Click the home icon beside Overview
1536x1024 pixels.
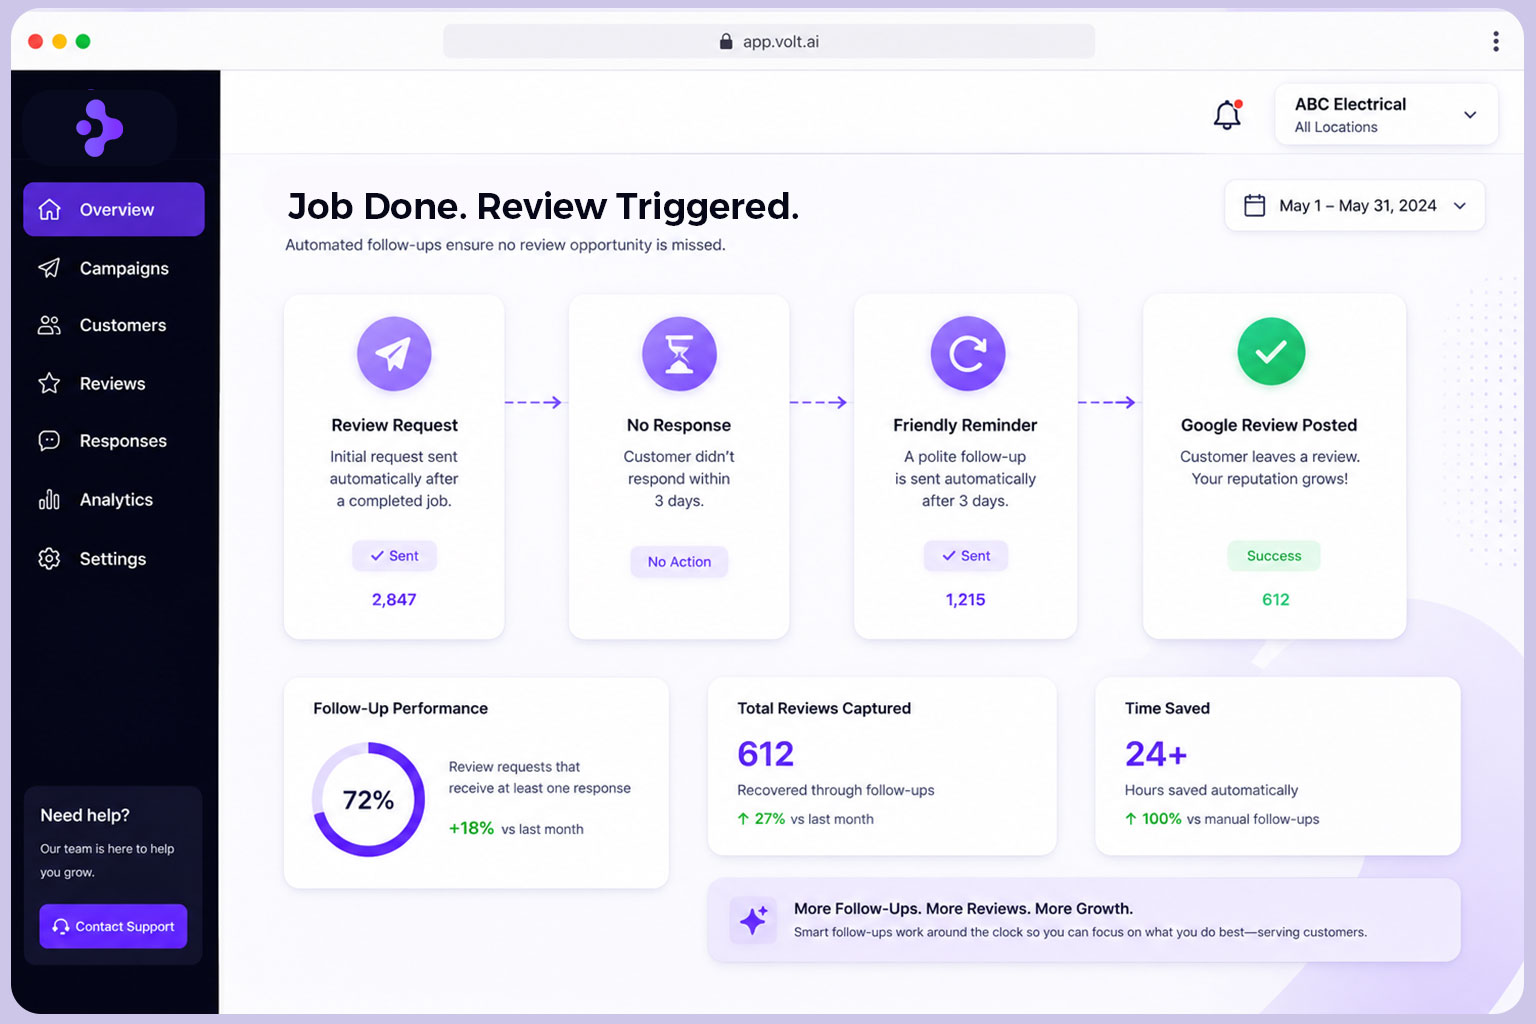49,209
